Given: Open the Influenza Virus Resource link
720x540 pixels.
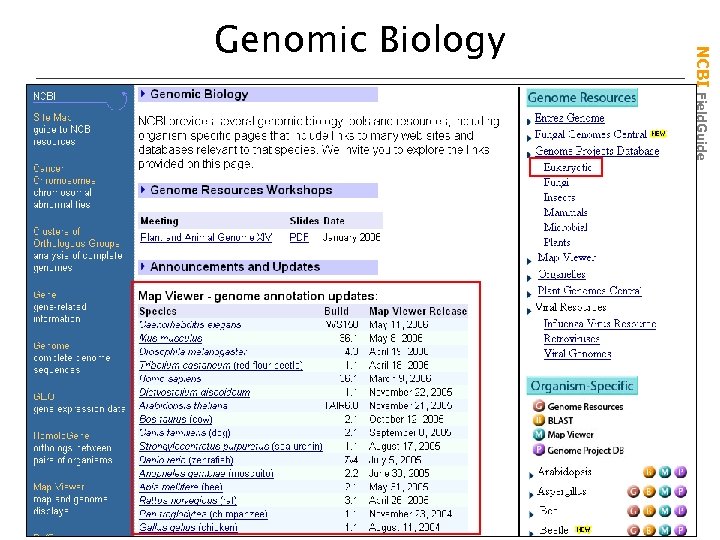Looking at the screenshot, I should (600, 324).
